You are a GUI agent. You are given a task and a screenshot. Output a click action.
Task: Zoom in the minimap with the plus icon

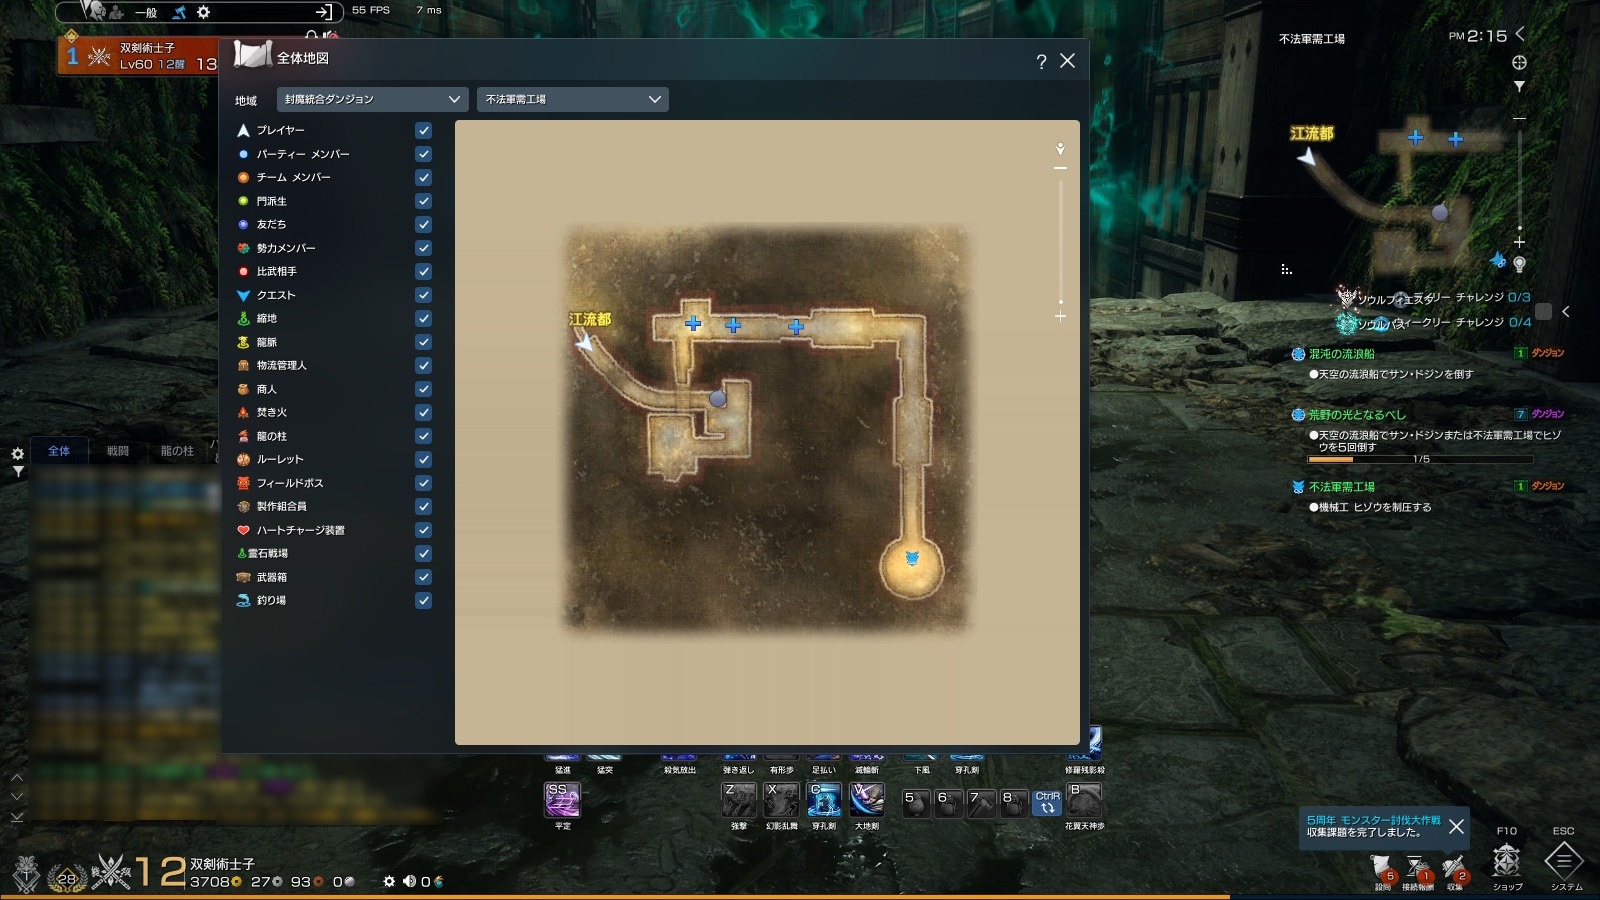click(1519, 242)
